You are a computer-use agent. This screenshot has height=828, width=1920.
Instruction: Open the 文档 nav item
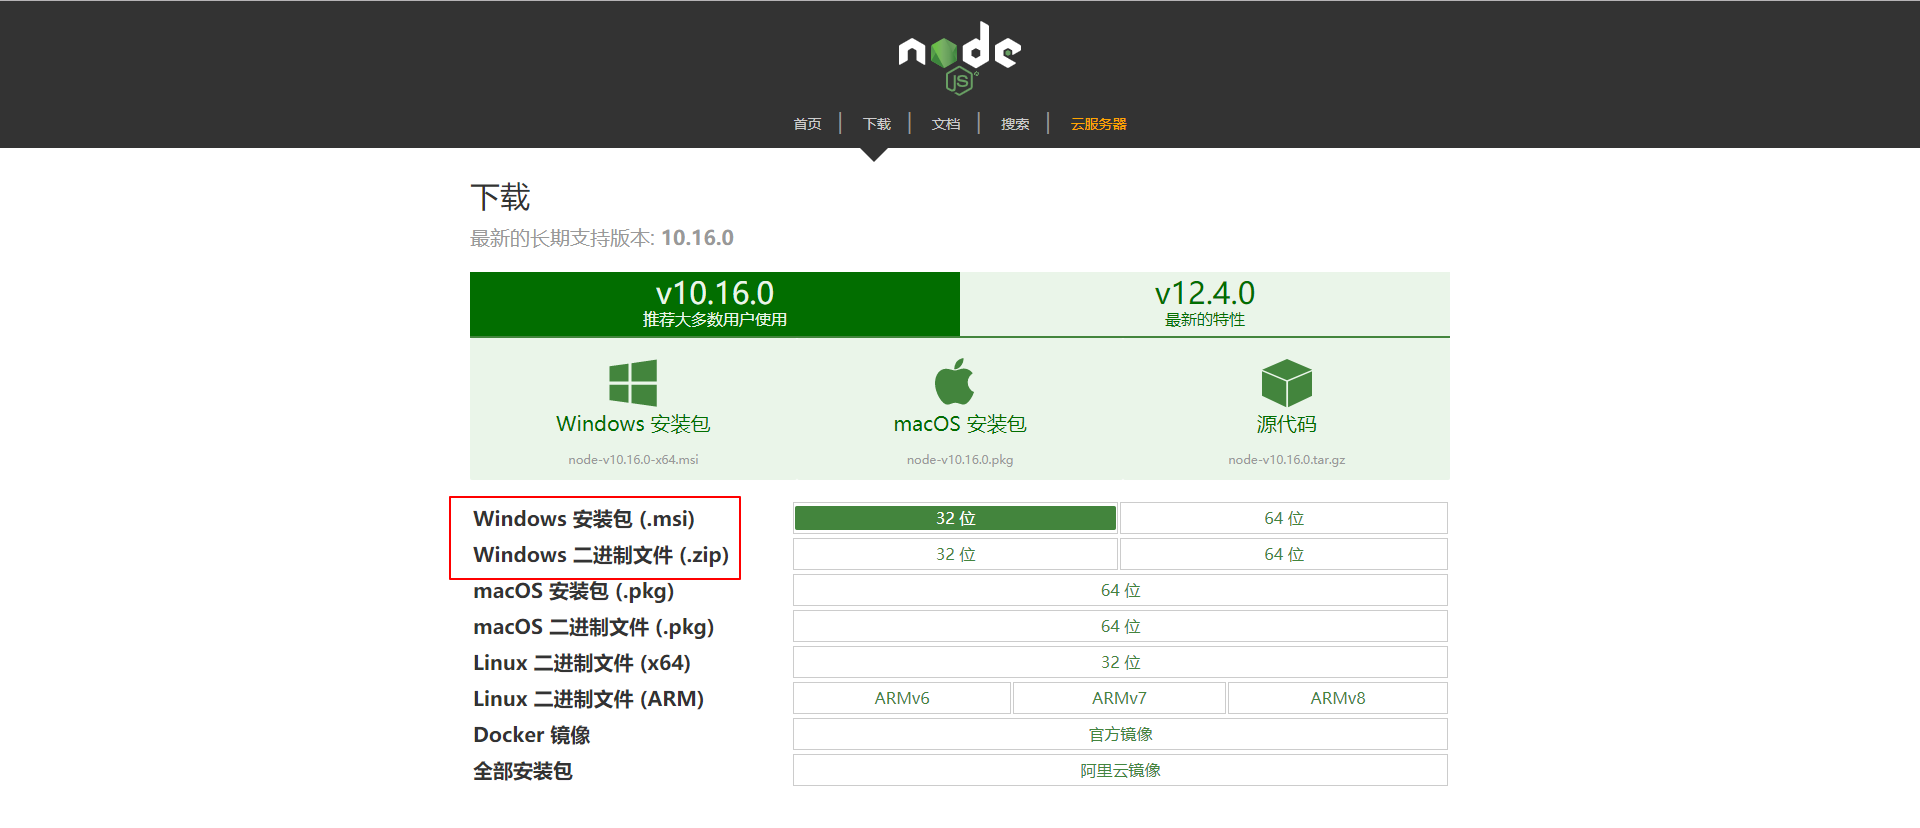click(x=946, y=124)
